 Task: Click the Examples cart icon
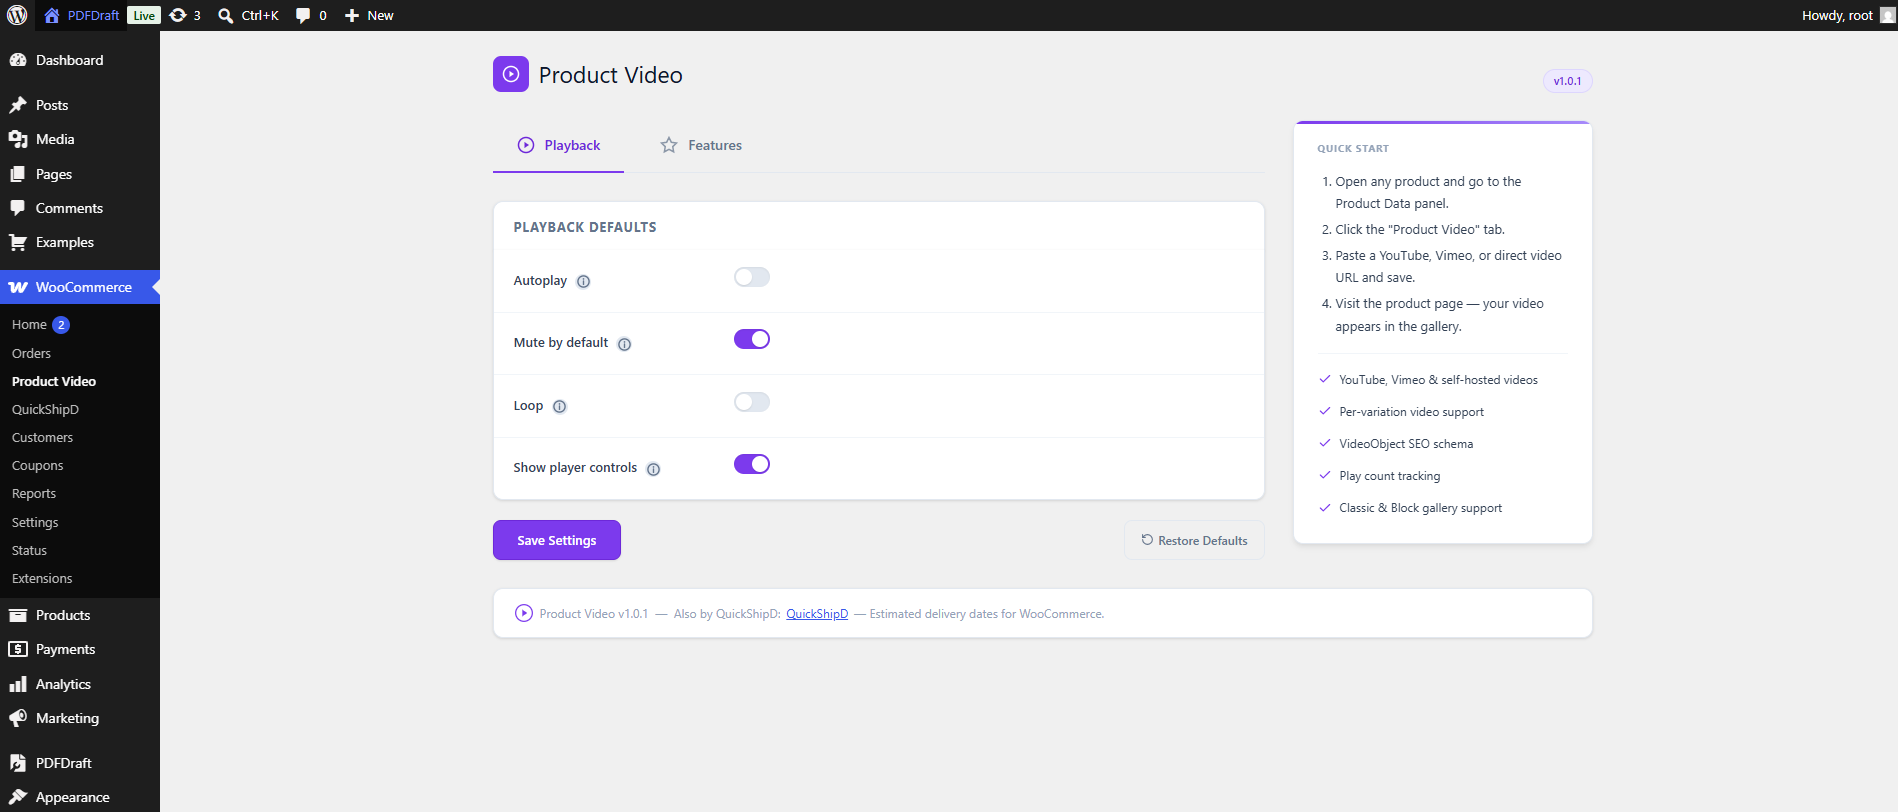pyautogui.click(x=18, y=242)
